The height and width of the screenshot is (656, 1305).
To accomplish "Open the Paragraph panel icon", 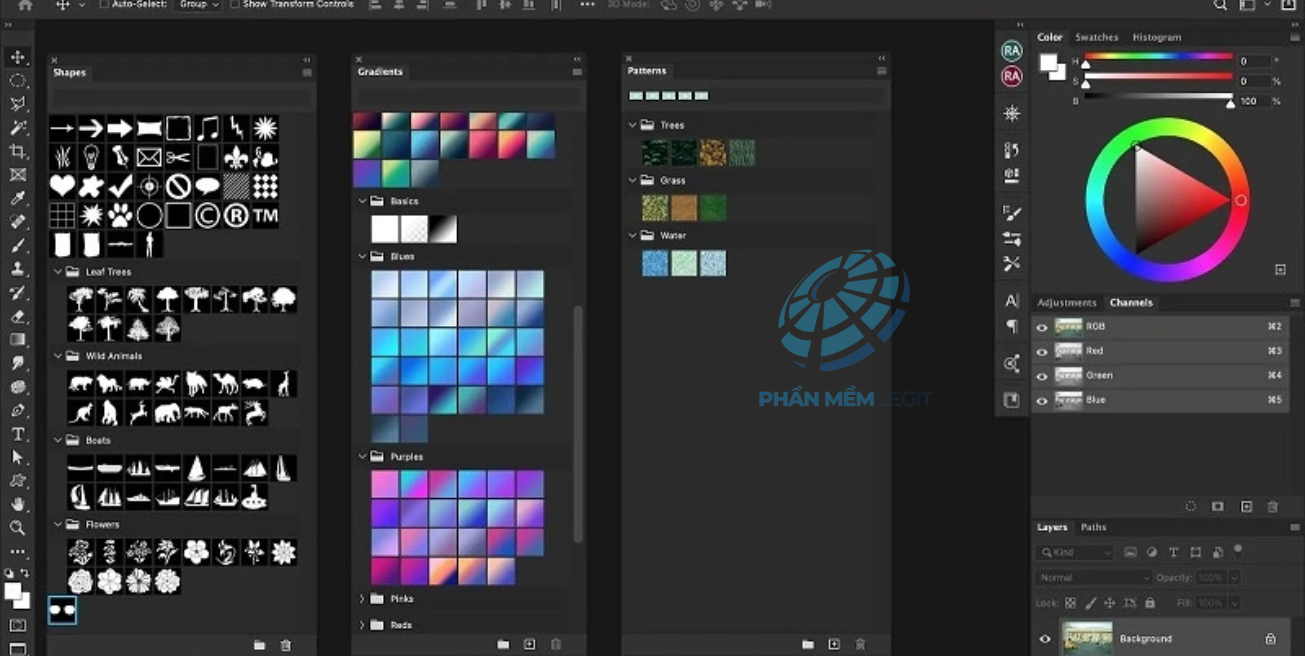I will pyautogui.click(x=1012, y=326).
